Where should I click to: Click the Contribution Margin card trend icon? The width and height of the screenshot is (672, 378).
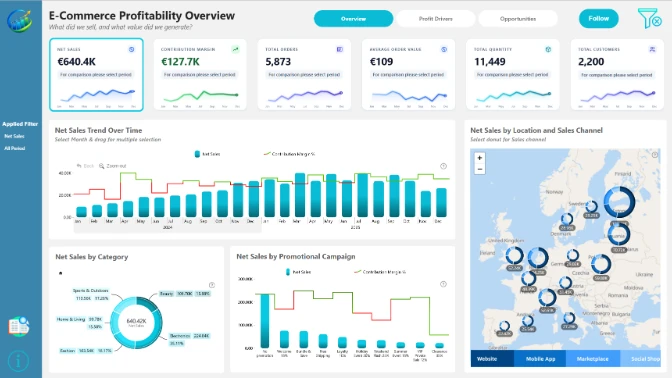[x=235, y=49]
